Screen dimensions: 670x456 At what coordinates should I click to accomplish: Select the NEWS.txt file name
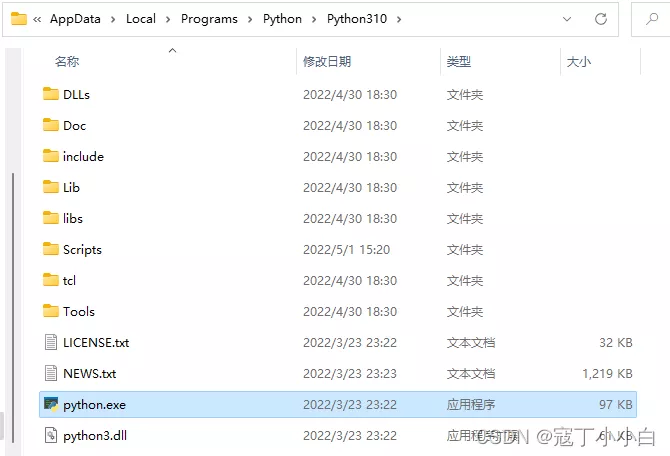coord(90,374)
